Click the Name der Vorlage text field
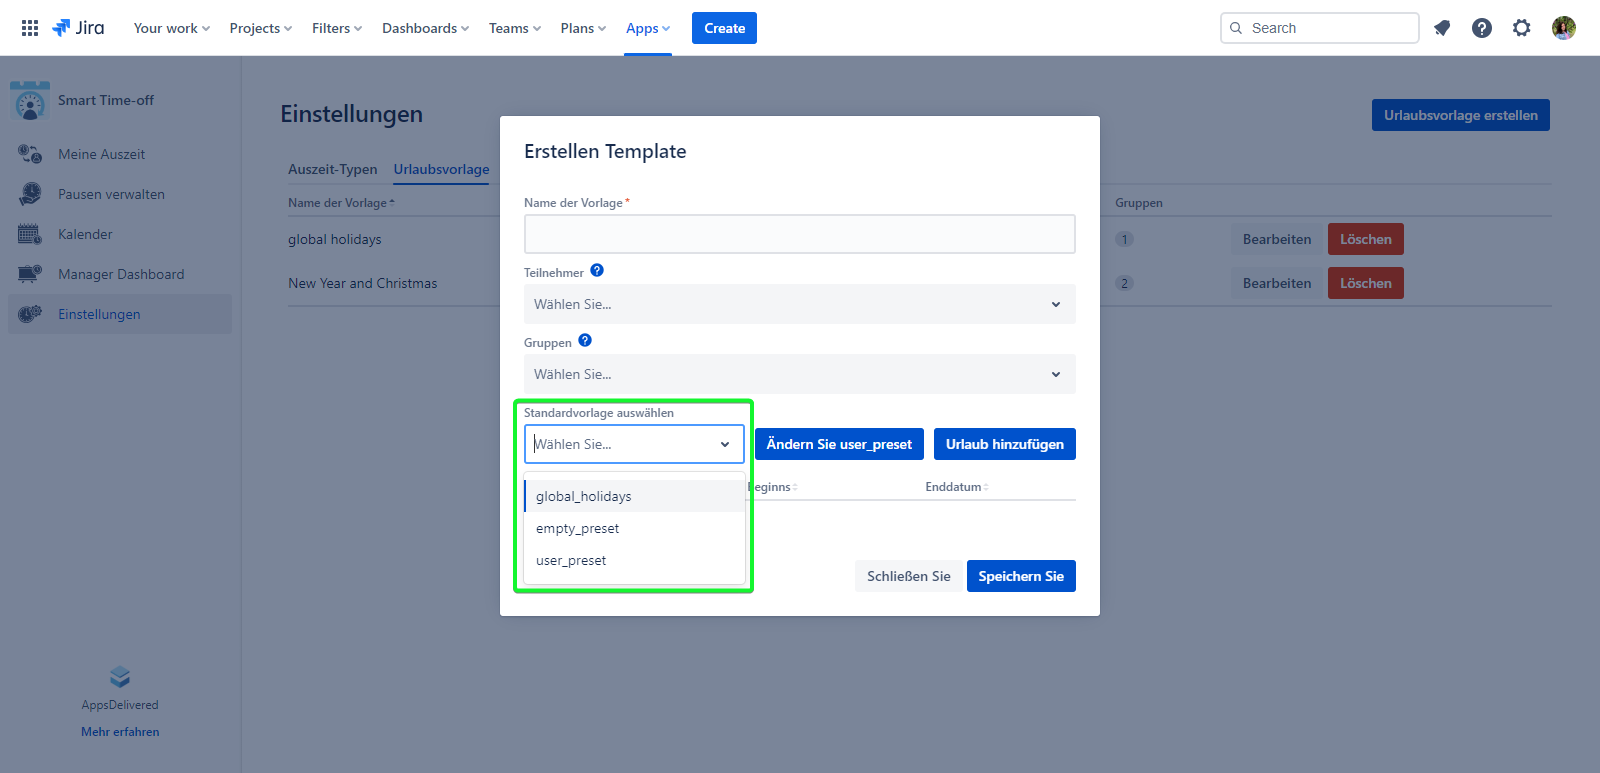Image resolution: width=1600 pixels, height=773 pixels. click(x=799, y=234)
